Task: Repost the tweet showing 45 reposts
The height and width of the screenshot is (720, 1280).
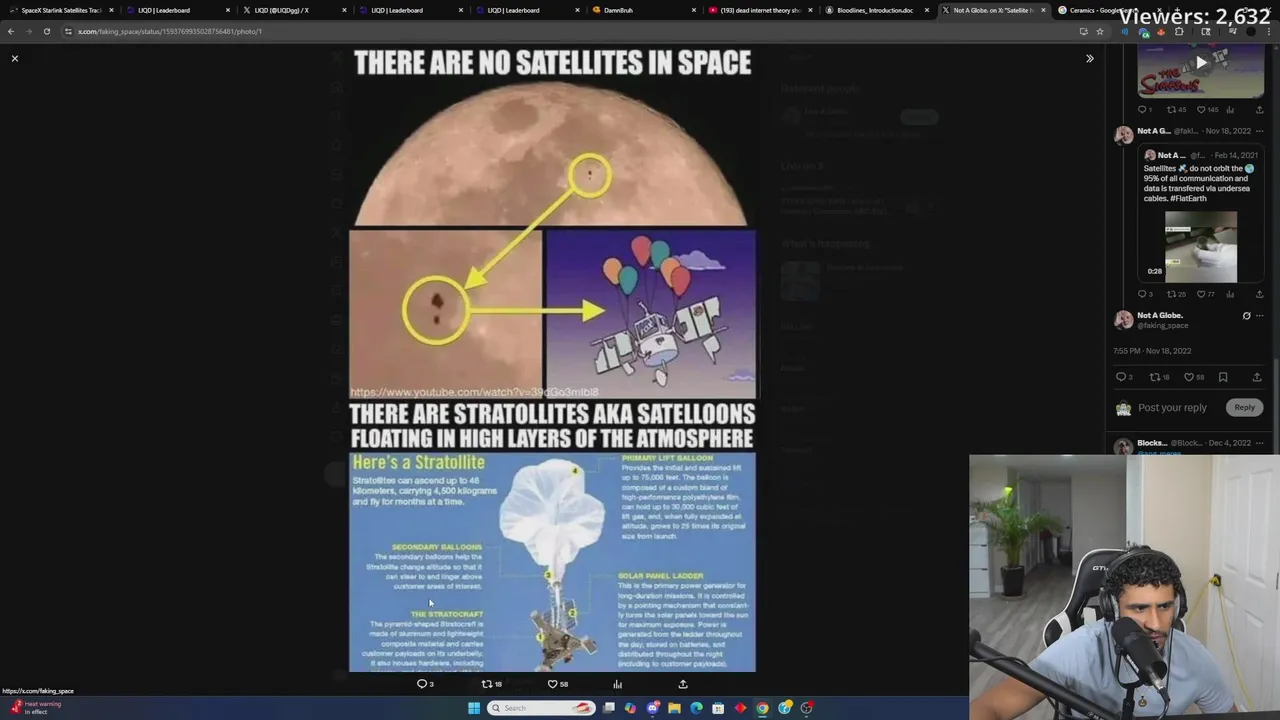Action: tap(1171, 110)
